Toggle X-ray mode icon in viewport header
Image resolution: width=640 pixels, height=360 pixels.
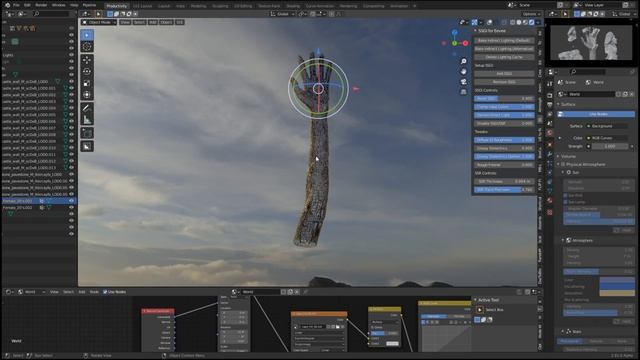click(x=504, y=22)
